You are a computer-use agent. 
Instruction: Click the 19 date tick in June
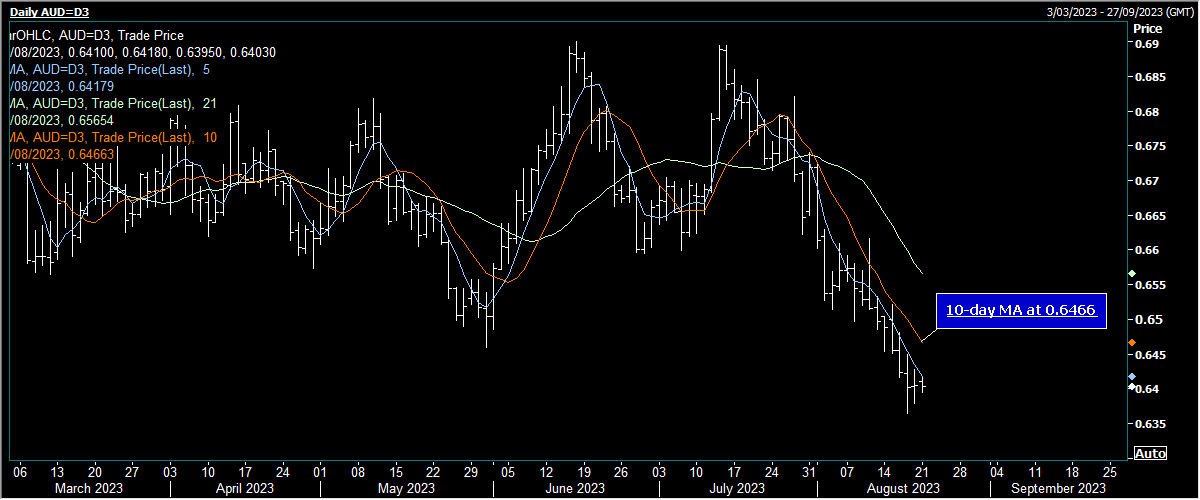tap(583, 470)
